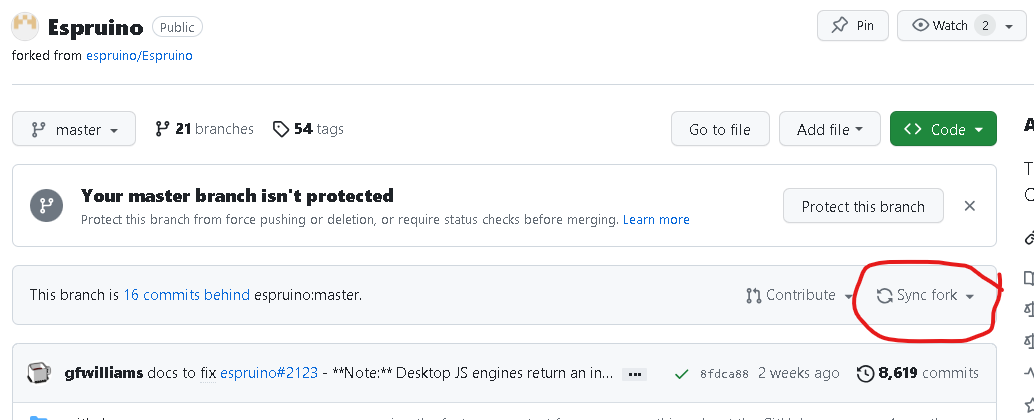This screenshot has height=420, width=1034.
Task: Click the repository owner avatar
Action: [x=25, y=26]
